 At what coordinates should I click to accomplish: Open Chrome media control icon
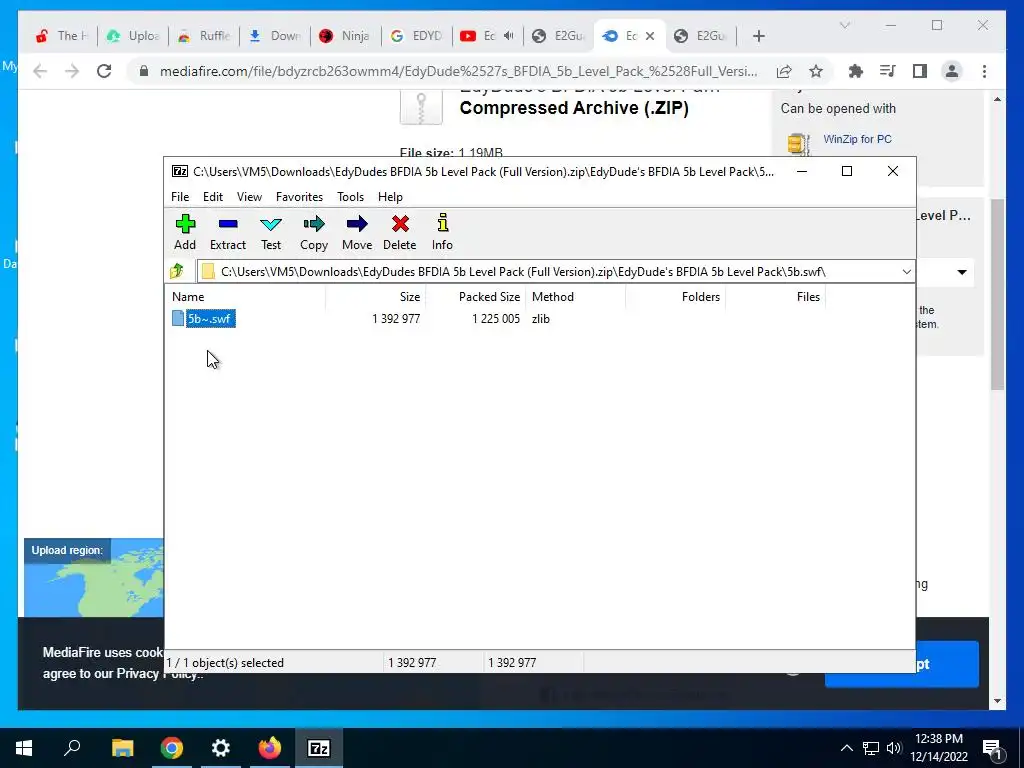(x=888, y=71)
